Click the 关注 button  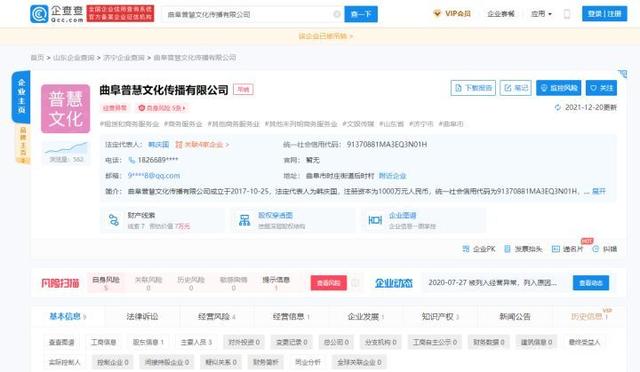click(601, 88)
